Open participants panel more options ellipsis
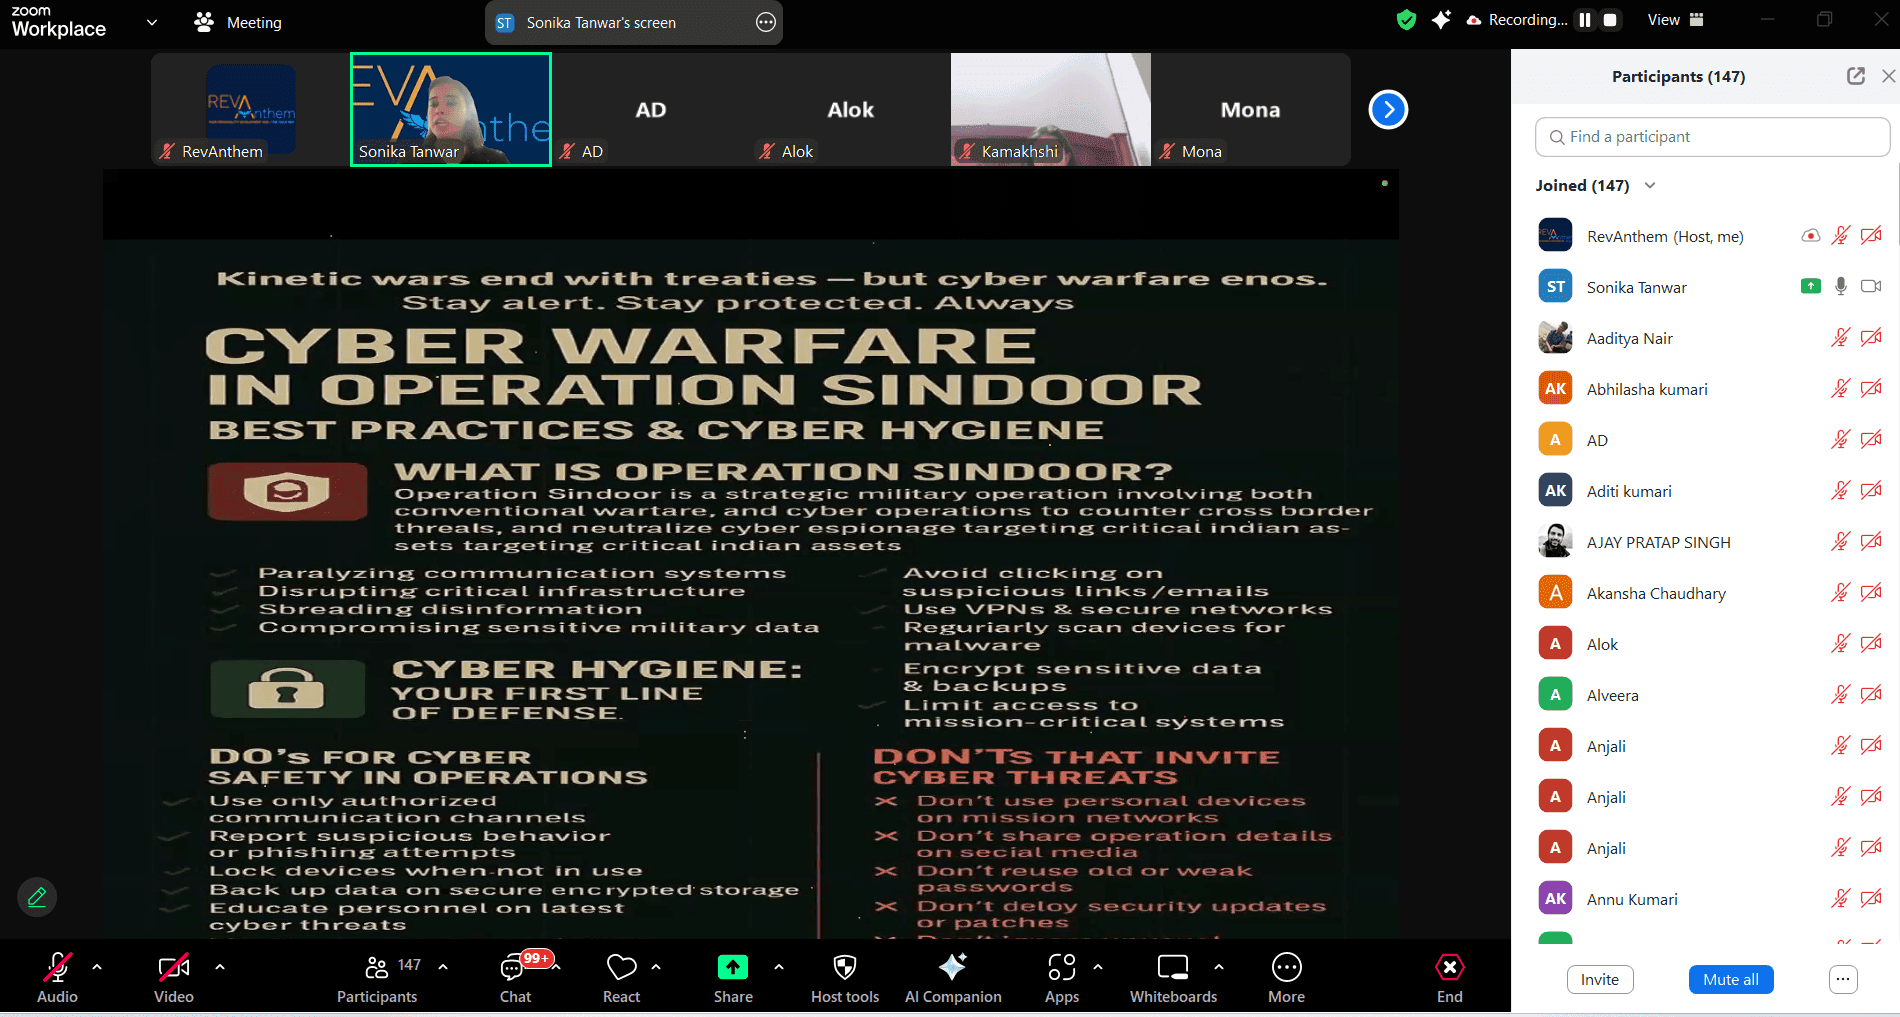 coord(1843,980)
